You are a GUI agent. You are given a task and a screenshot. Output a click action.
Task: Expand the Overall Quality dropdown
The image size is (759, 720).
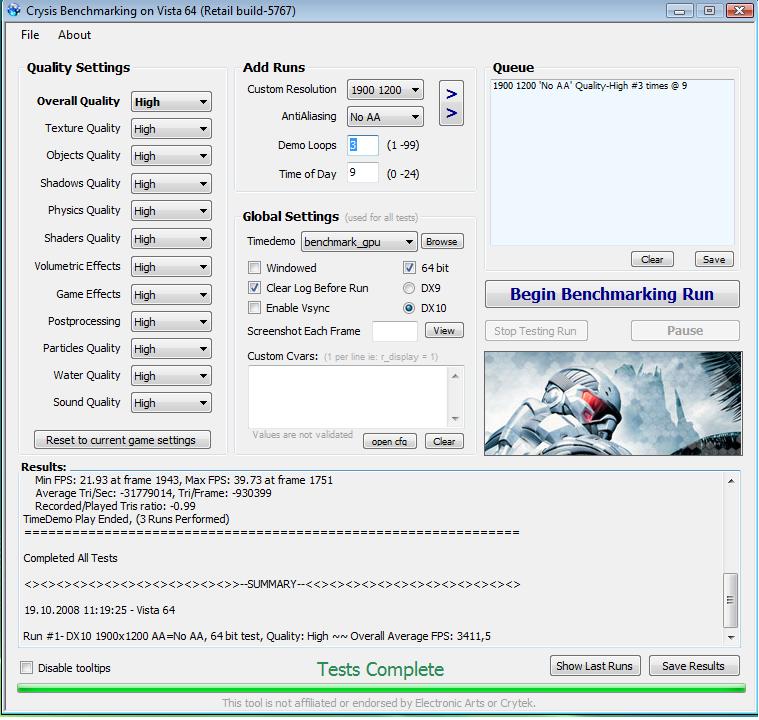pos(171,102)
